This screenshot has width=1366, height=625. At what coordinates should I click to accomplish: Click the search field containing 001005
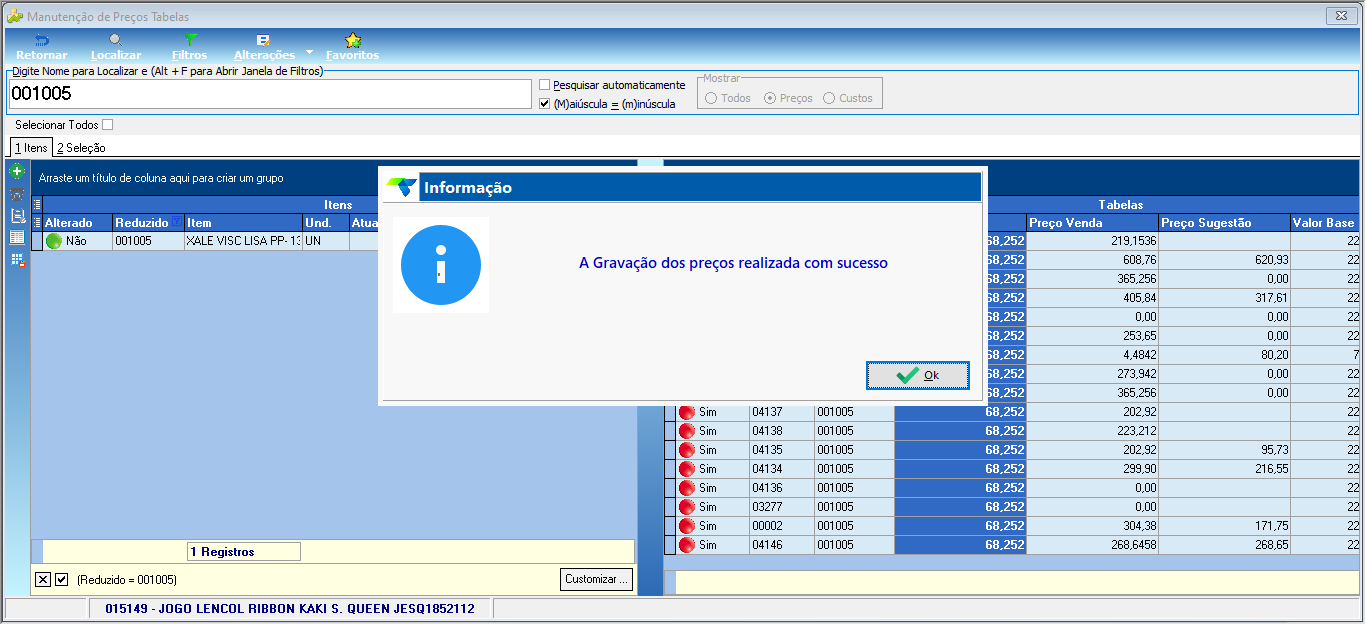point(270,94)
